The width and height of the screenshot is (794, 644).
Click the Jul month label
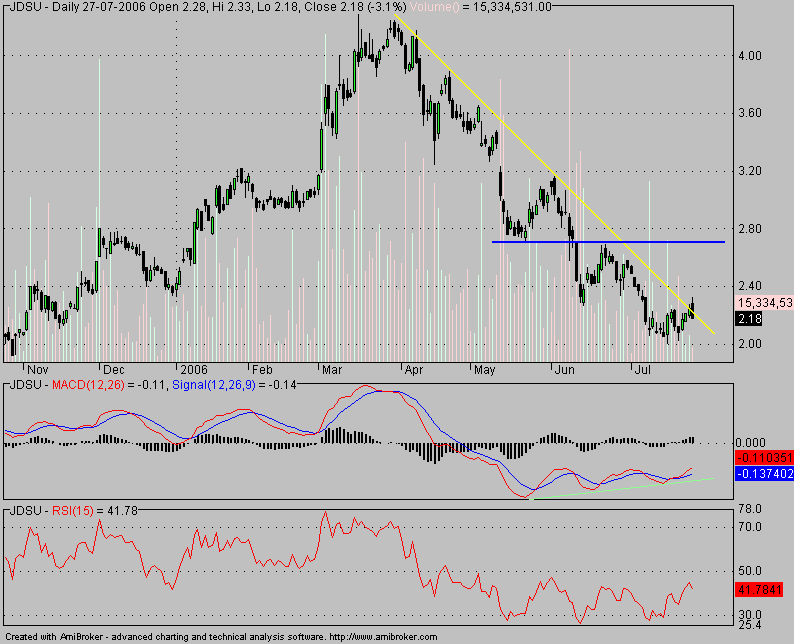tap(642, 370)
